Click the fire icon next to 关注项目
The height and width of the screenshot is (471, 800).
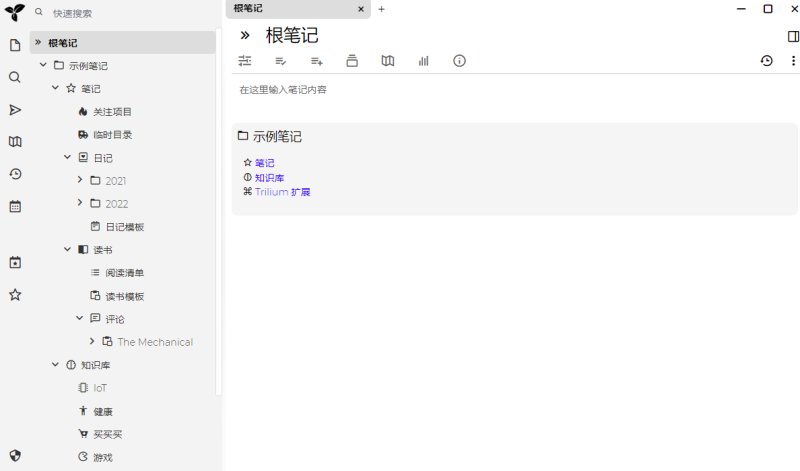[x=83, y=111]
